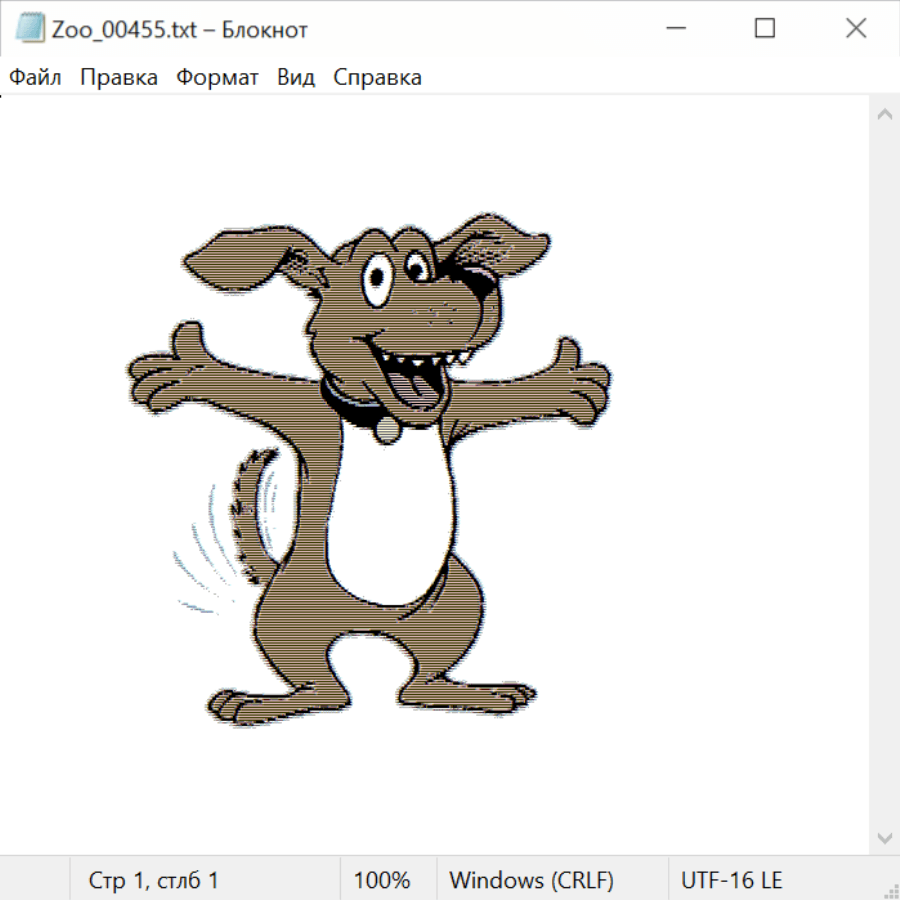Click the Windows (CRLF) status field
The height and width of the screenshot is (900, 900).
[x=531, y=880]
